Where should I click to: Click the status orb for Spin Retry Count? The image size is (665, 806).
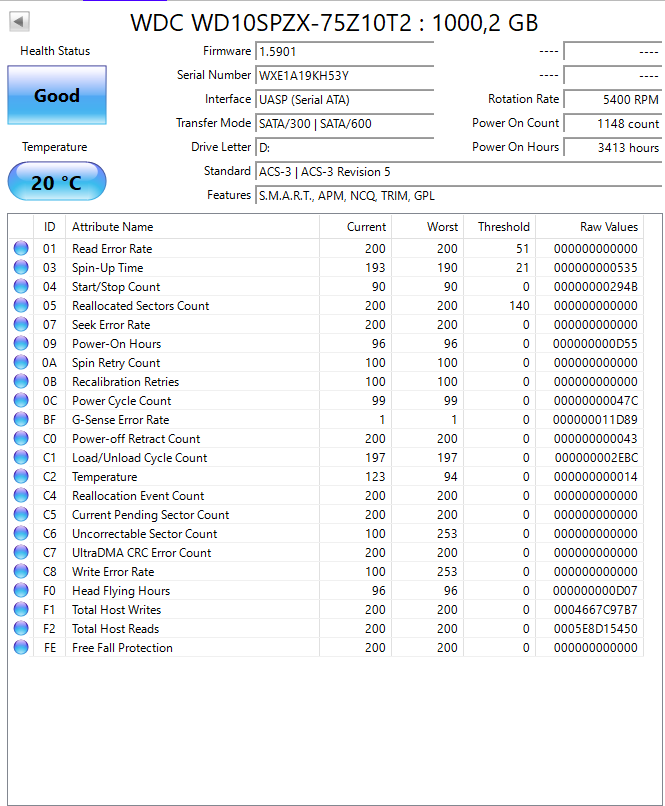[21, 362]
